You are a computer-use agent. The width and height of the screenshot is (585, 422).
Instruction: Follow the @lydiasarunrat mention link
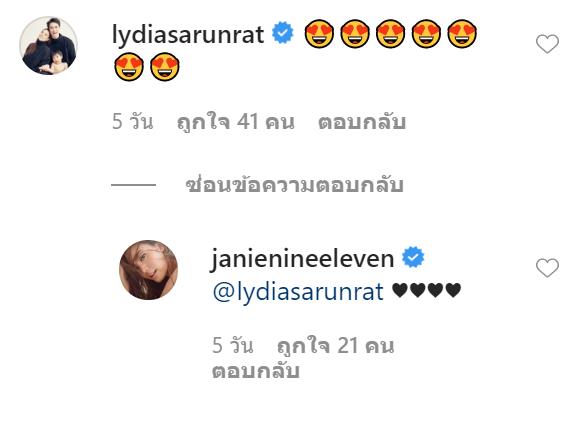point(298,292)
